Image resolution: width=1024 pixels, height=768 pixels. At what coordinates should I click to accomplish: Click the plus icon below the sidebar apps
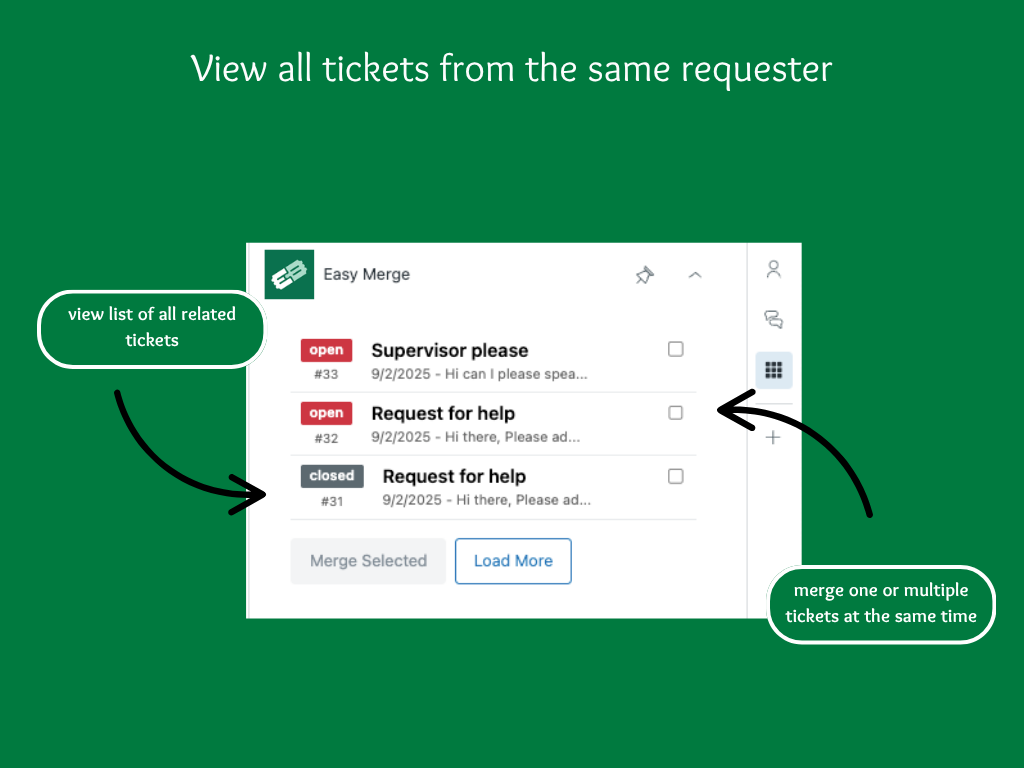tap(773, 437)
